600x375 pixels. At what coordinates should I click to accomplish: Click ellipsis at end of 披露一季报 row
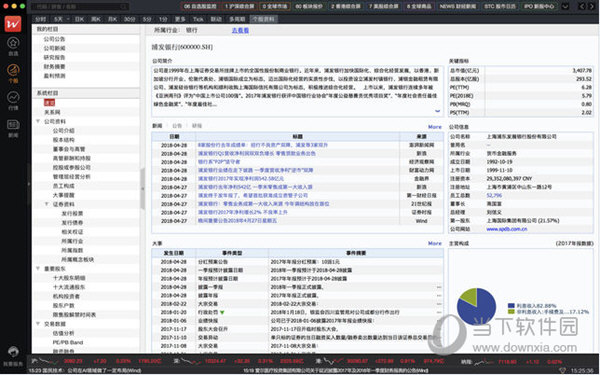[439, 287]
